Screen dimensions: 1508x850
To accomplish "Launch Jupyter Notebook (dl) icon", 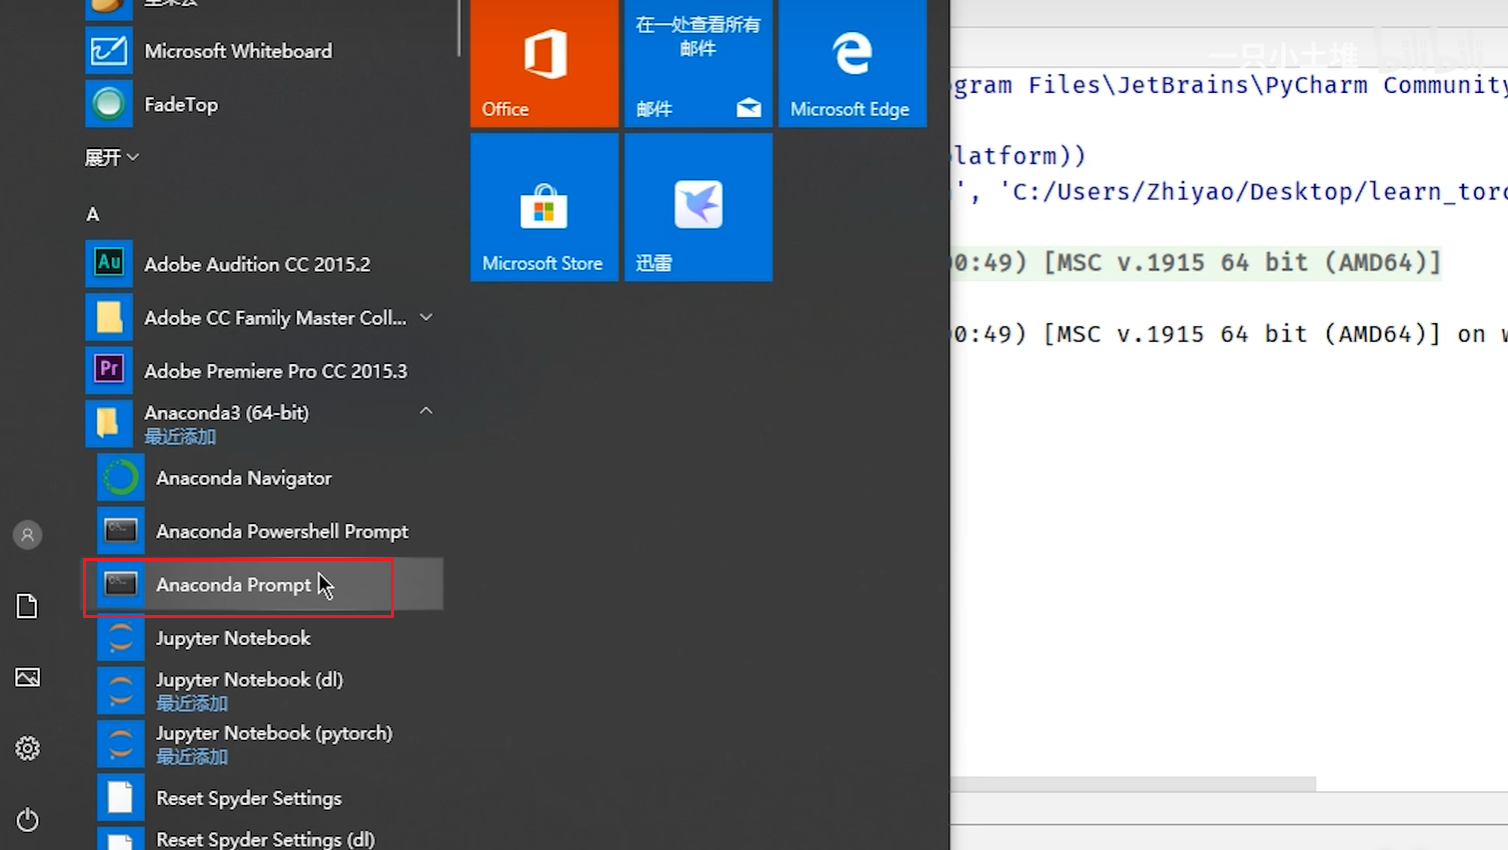I will (120, 691).
